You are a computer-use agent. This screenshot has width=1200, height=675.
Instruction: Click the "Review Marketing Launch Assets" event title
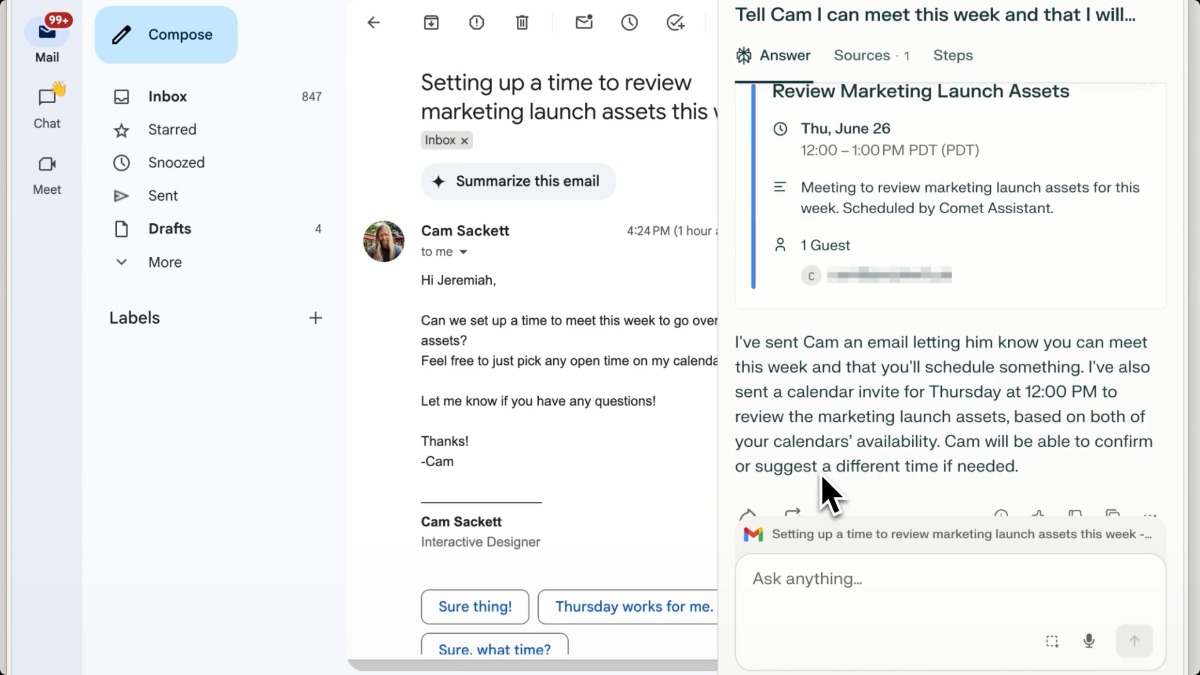pos(921,92)
